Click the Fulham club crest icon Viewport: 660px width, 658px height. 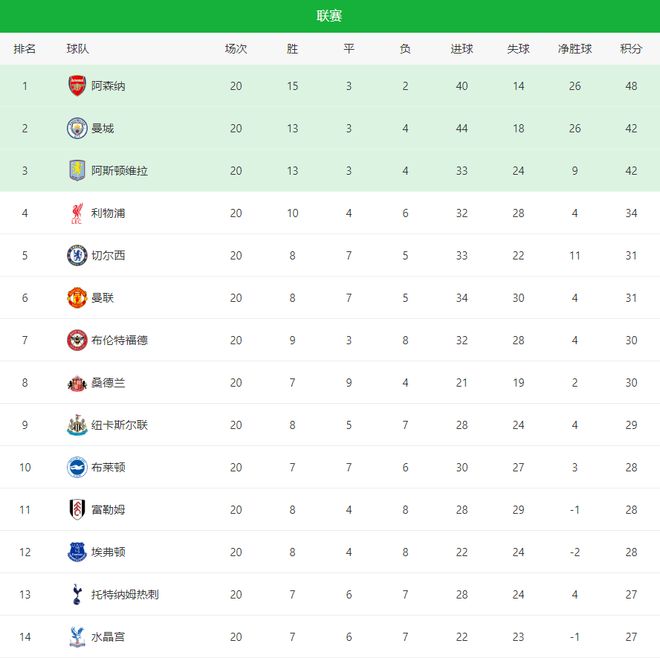click(77, 509)
